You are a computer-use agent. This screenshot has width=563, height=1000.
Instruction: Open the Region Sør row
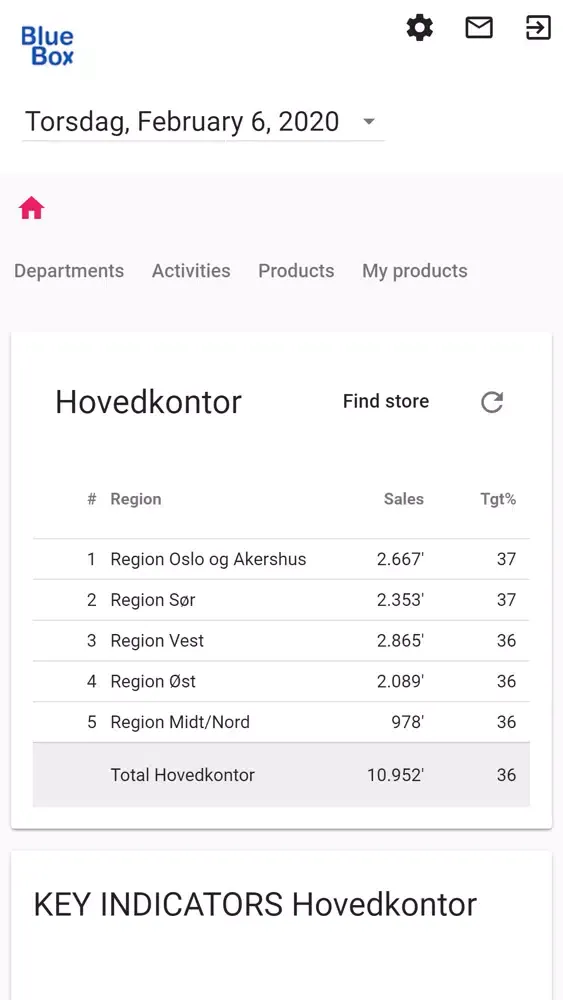pos(281,600)
